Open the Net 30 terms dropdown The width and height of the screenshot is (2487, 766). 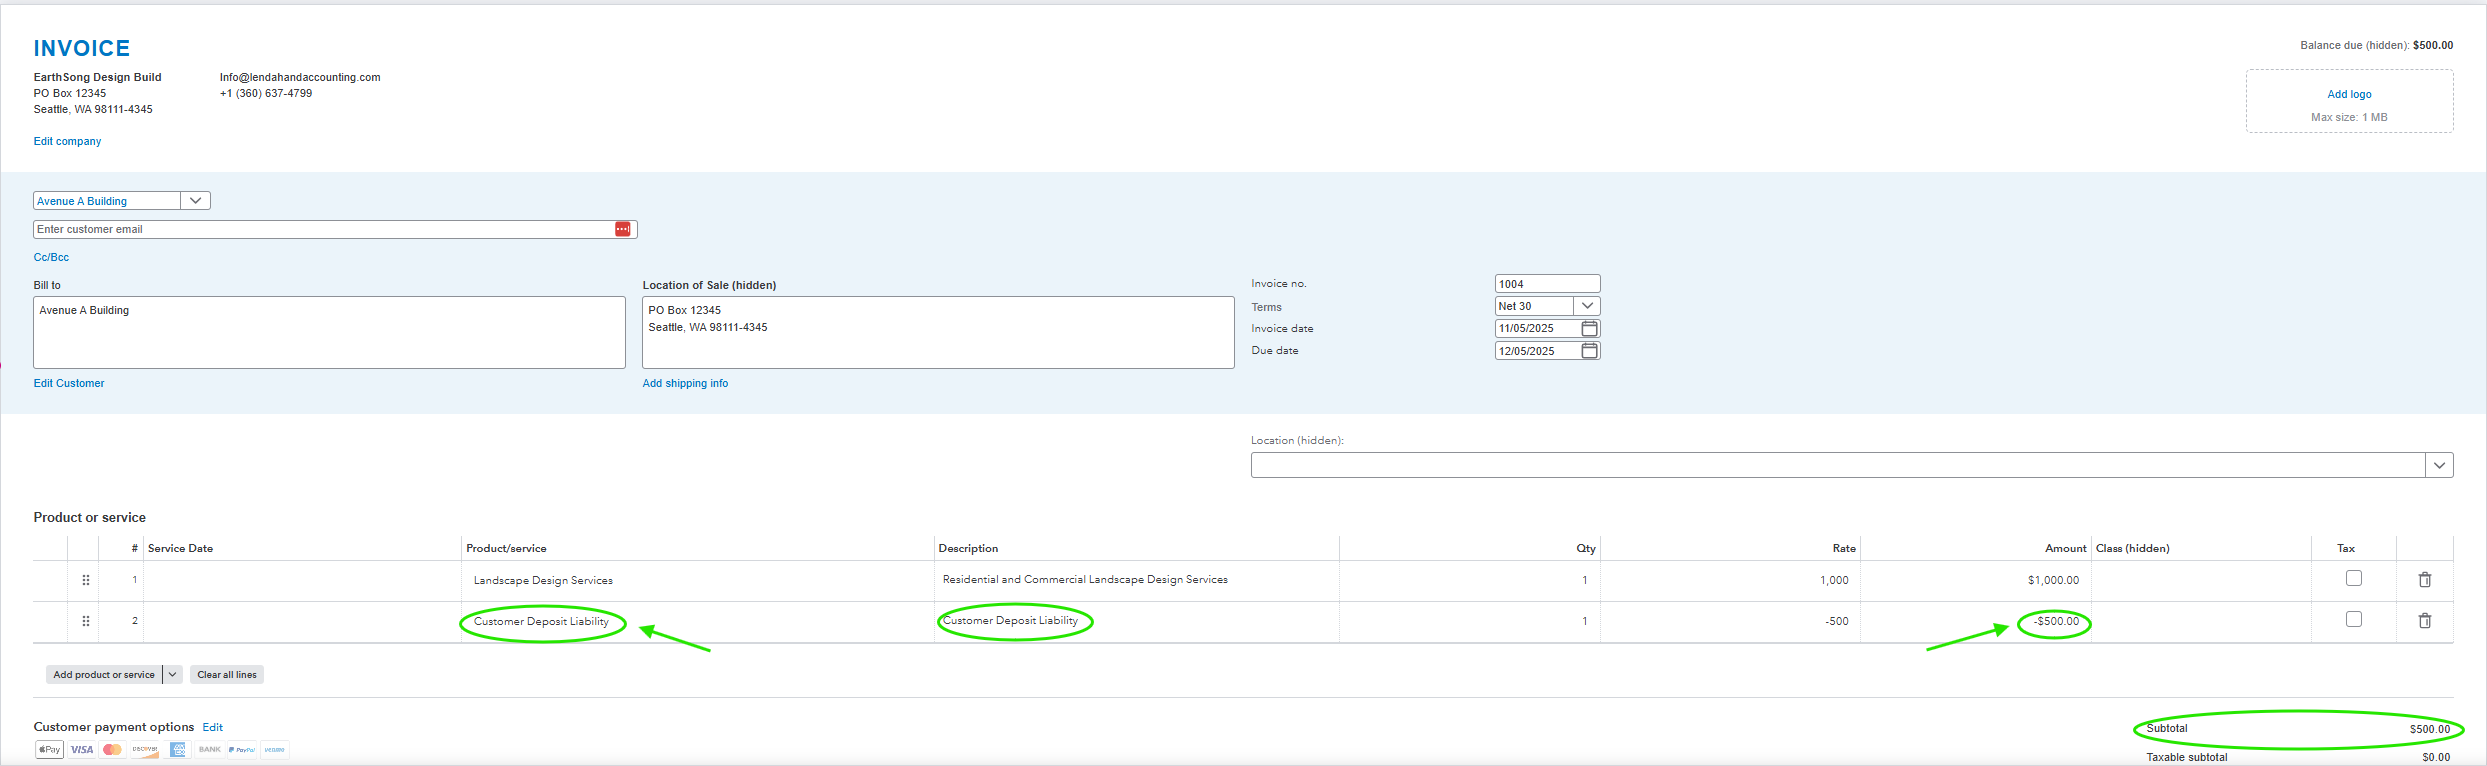click(1587, 306)
